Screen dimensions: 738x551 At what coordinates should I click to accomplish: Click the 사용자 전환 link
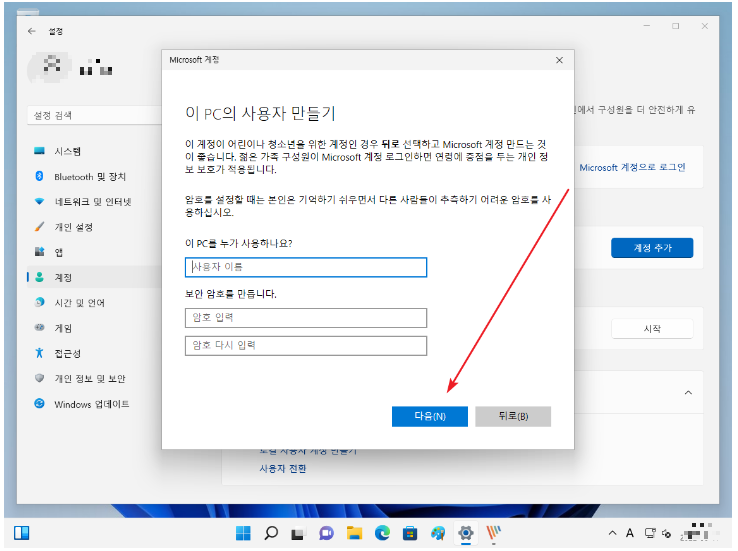pos(283,469)
